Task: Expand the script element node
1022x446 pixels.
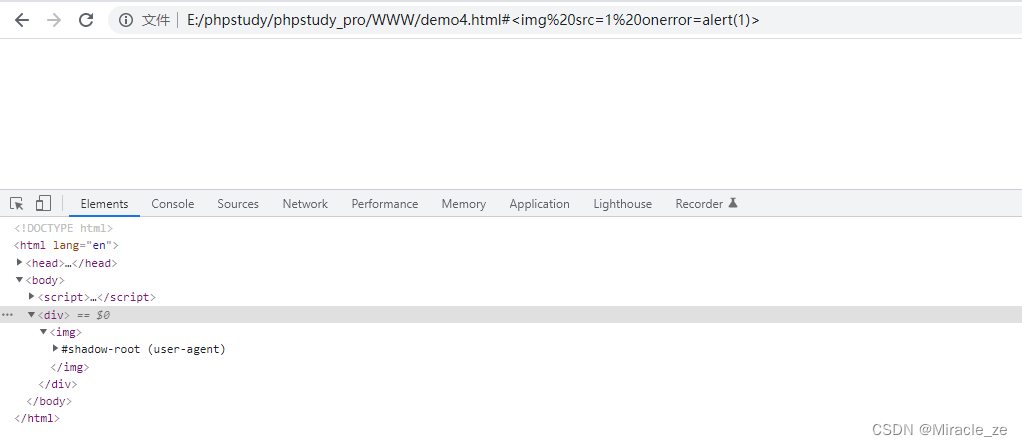Action: (x=32, y=297)
